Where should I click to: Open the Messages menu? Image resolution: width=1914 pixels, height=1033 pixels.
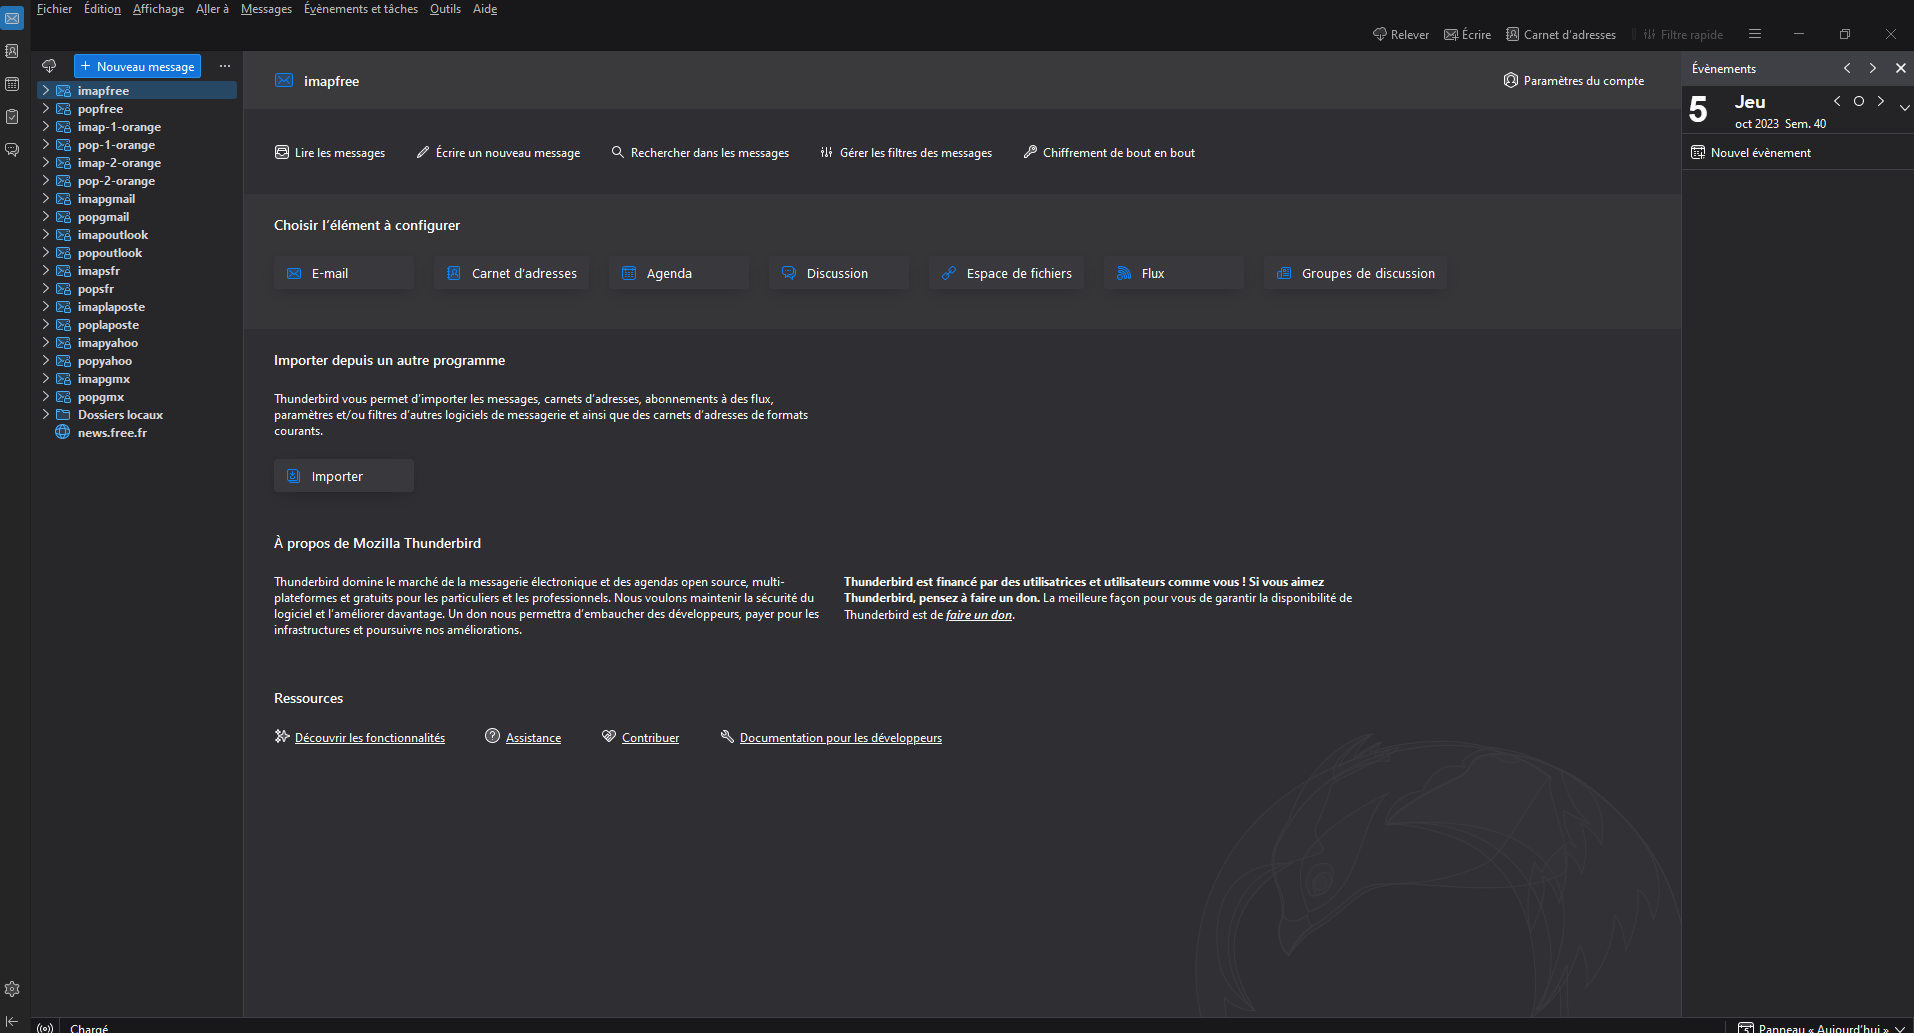266,9
